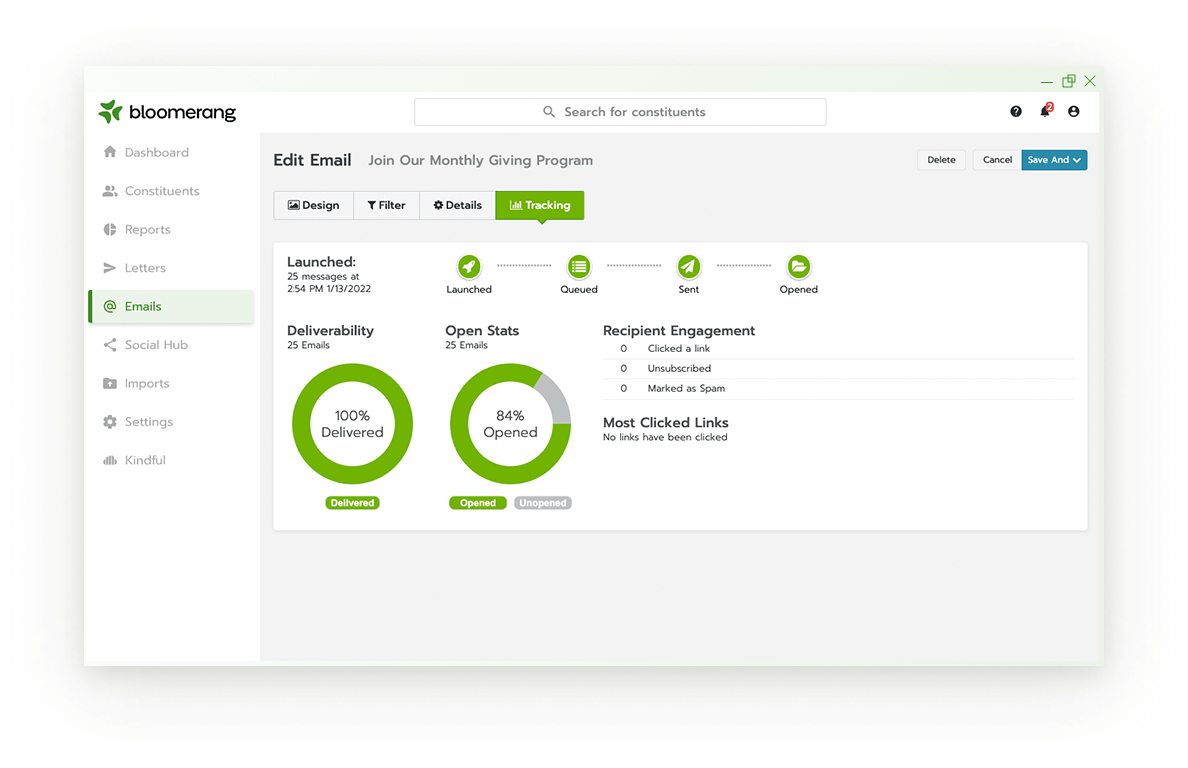The height and width of the screenshot is (768, 1188).
Task: Select the Tracking tab
Action: coord(539,205)
